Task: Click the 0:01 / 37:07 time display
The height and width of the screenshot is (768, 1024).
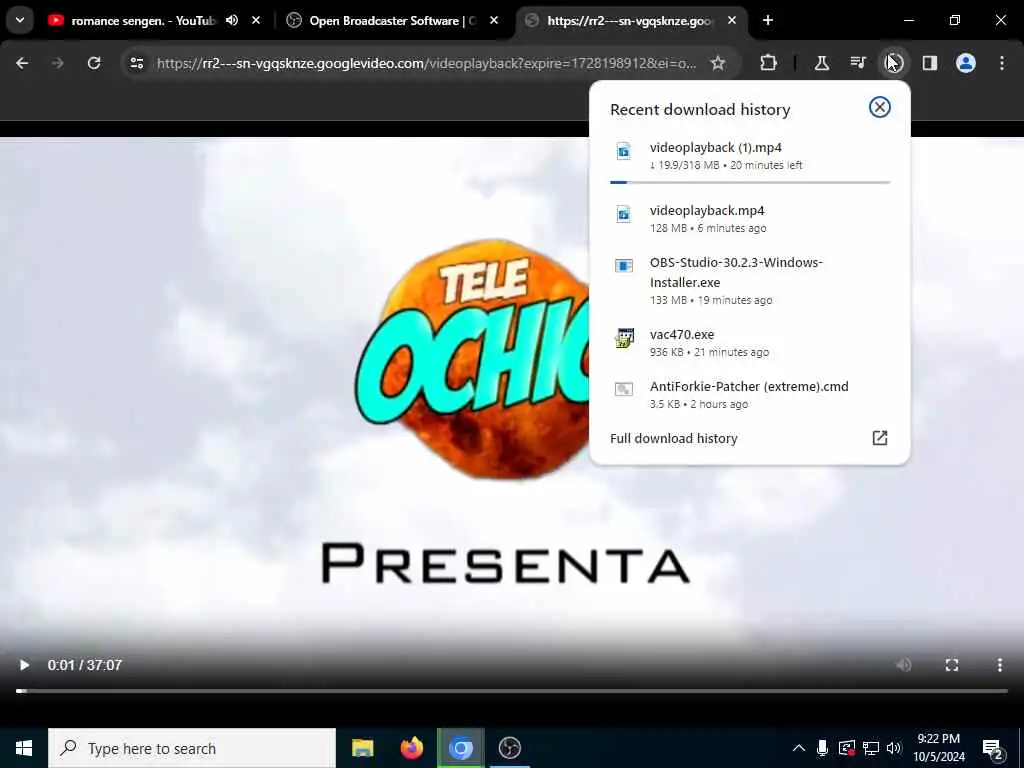Action: pos(85,665)
